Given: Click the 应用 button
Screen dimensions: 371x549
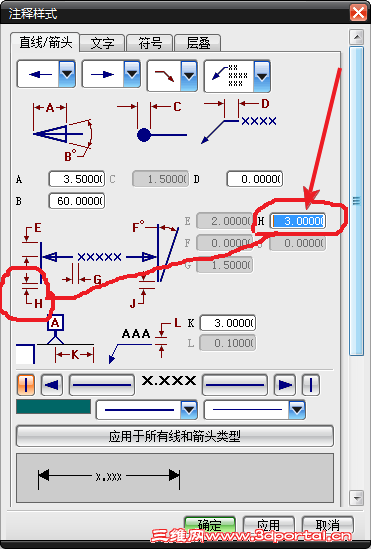Looking at the screenshot, I should pos(268,525).
